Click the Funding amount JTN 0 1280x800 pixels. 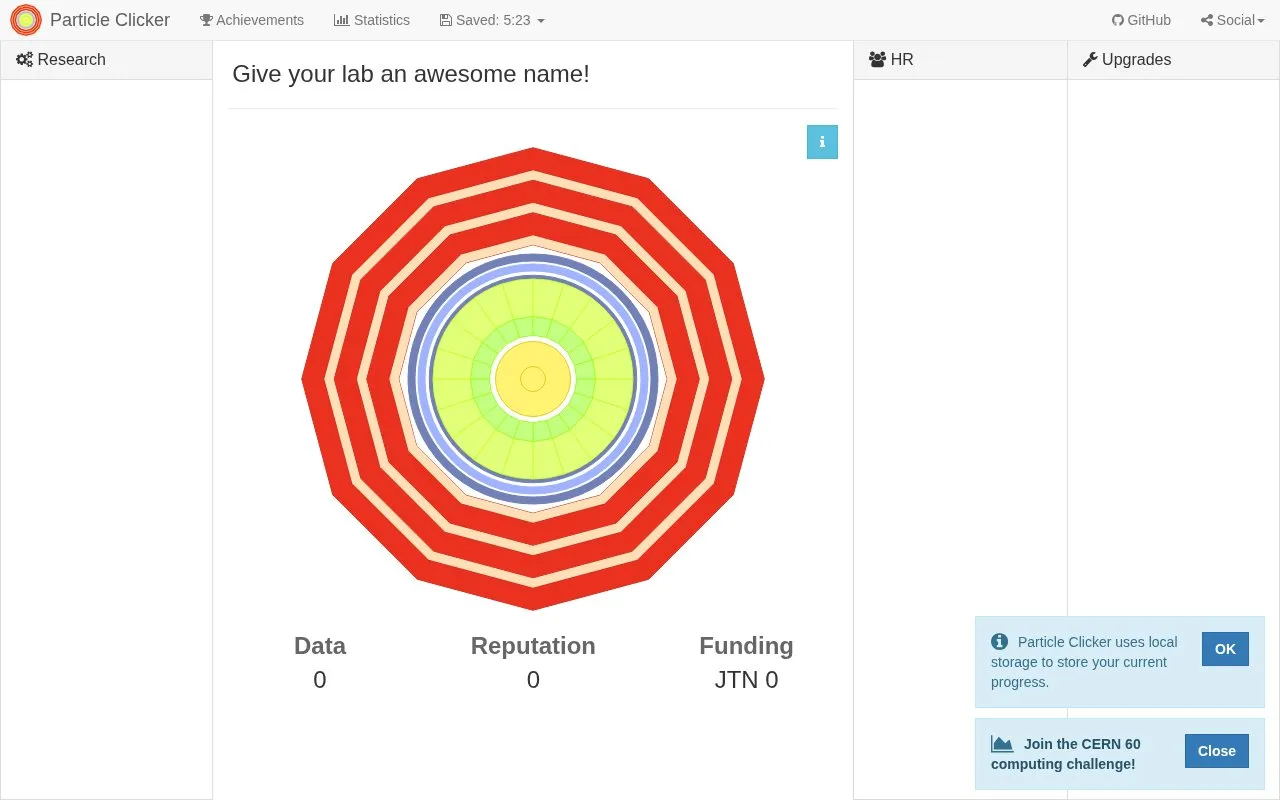click(746, 680)
